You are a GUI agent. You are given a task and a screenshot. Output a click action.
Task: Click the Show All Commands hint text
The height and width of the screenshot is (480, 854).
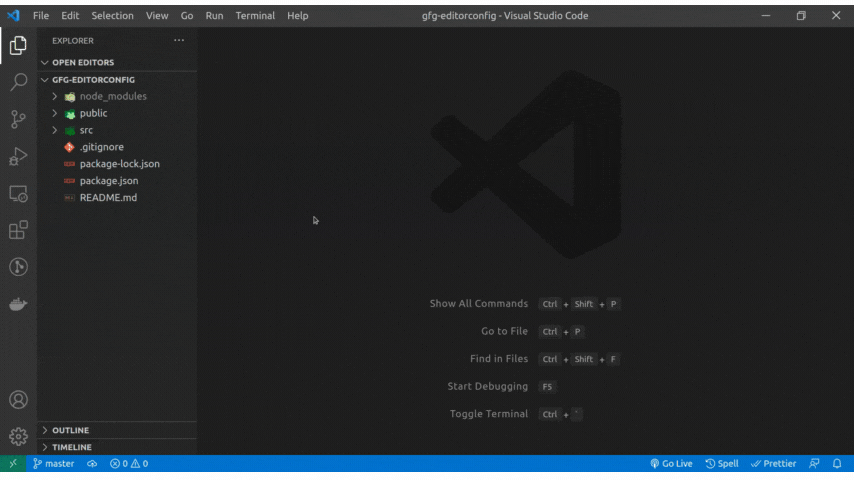click(x=479, y=303)
